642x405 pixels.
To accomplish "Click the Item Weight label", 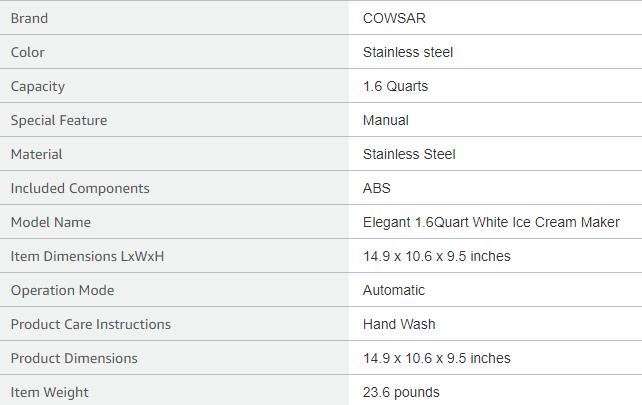I will [50, 392].
